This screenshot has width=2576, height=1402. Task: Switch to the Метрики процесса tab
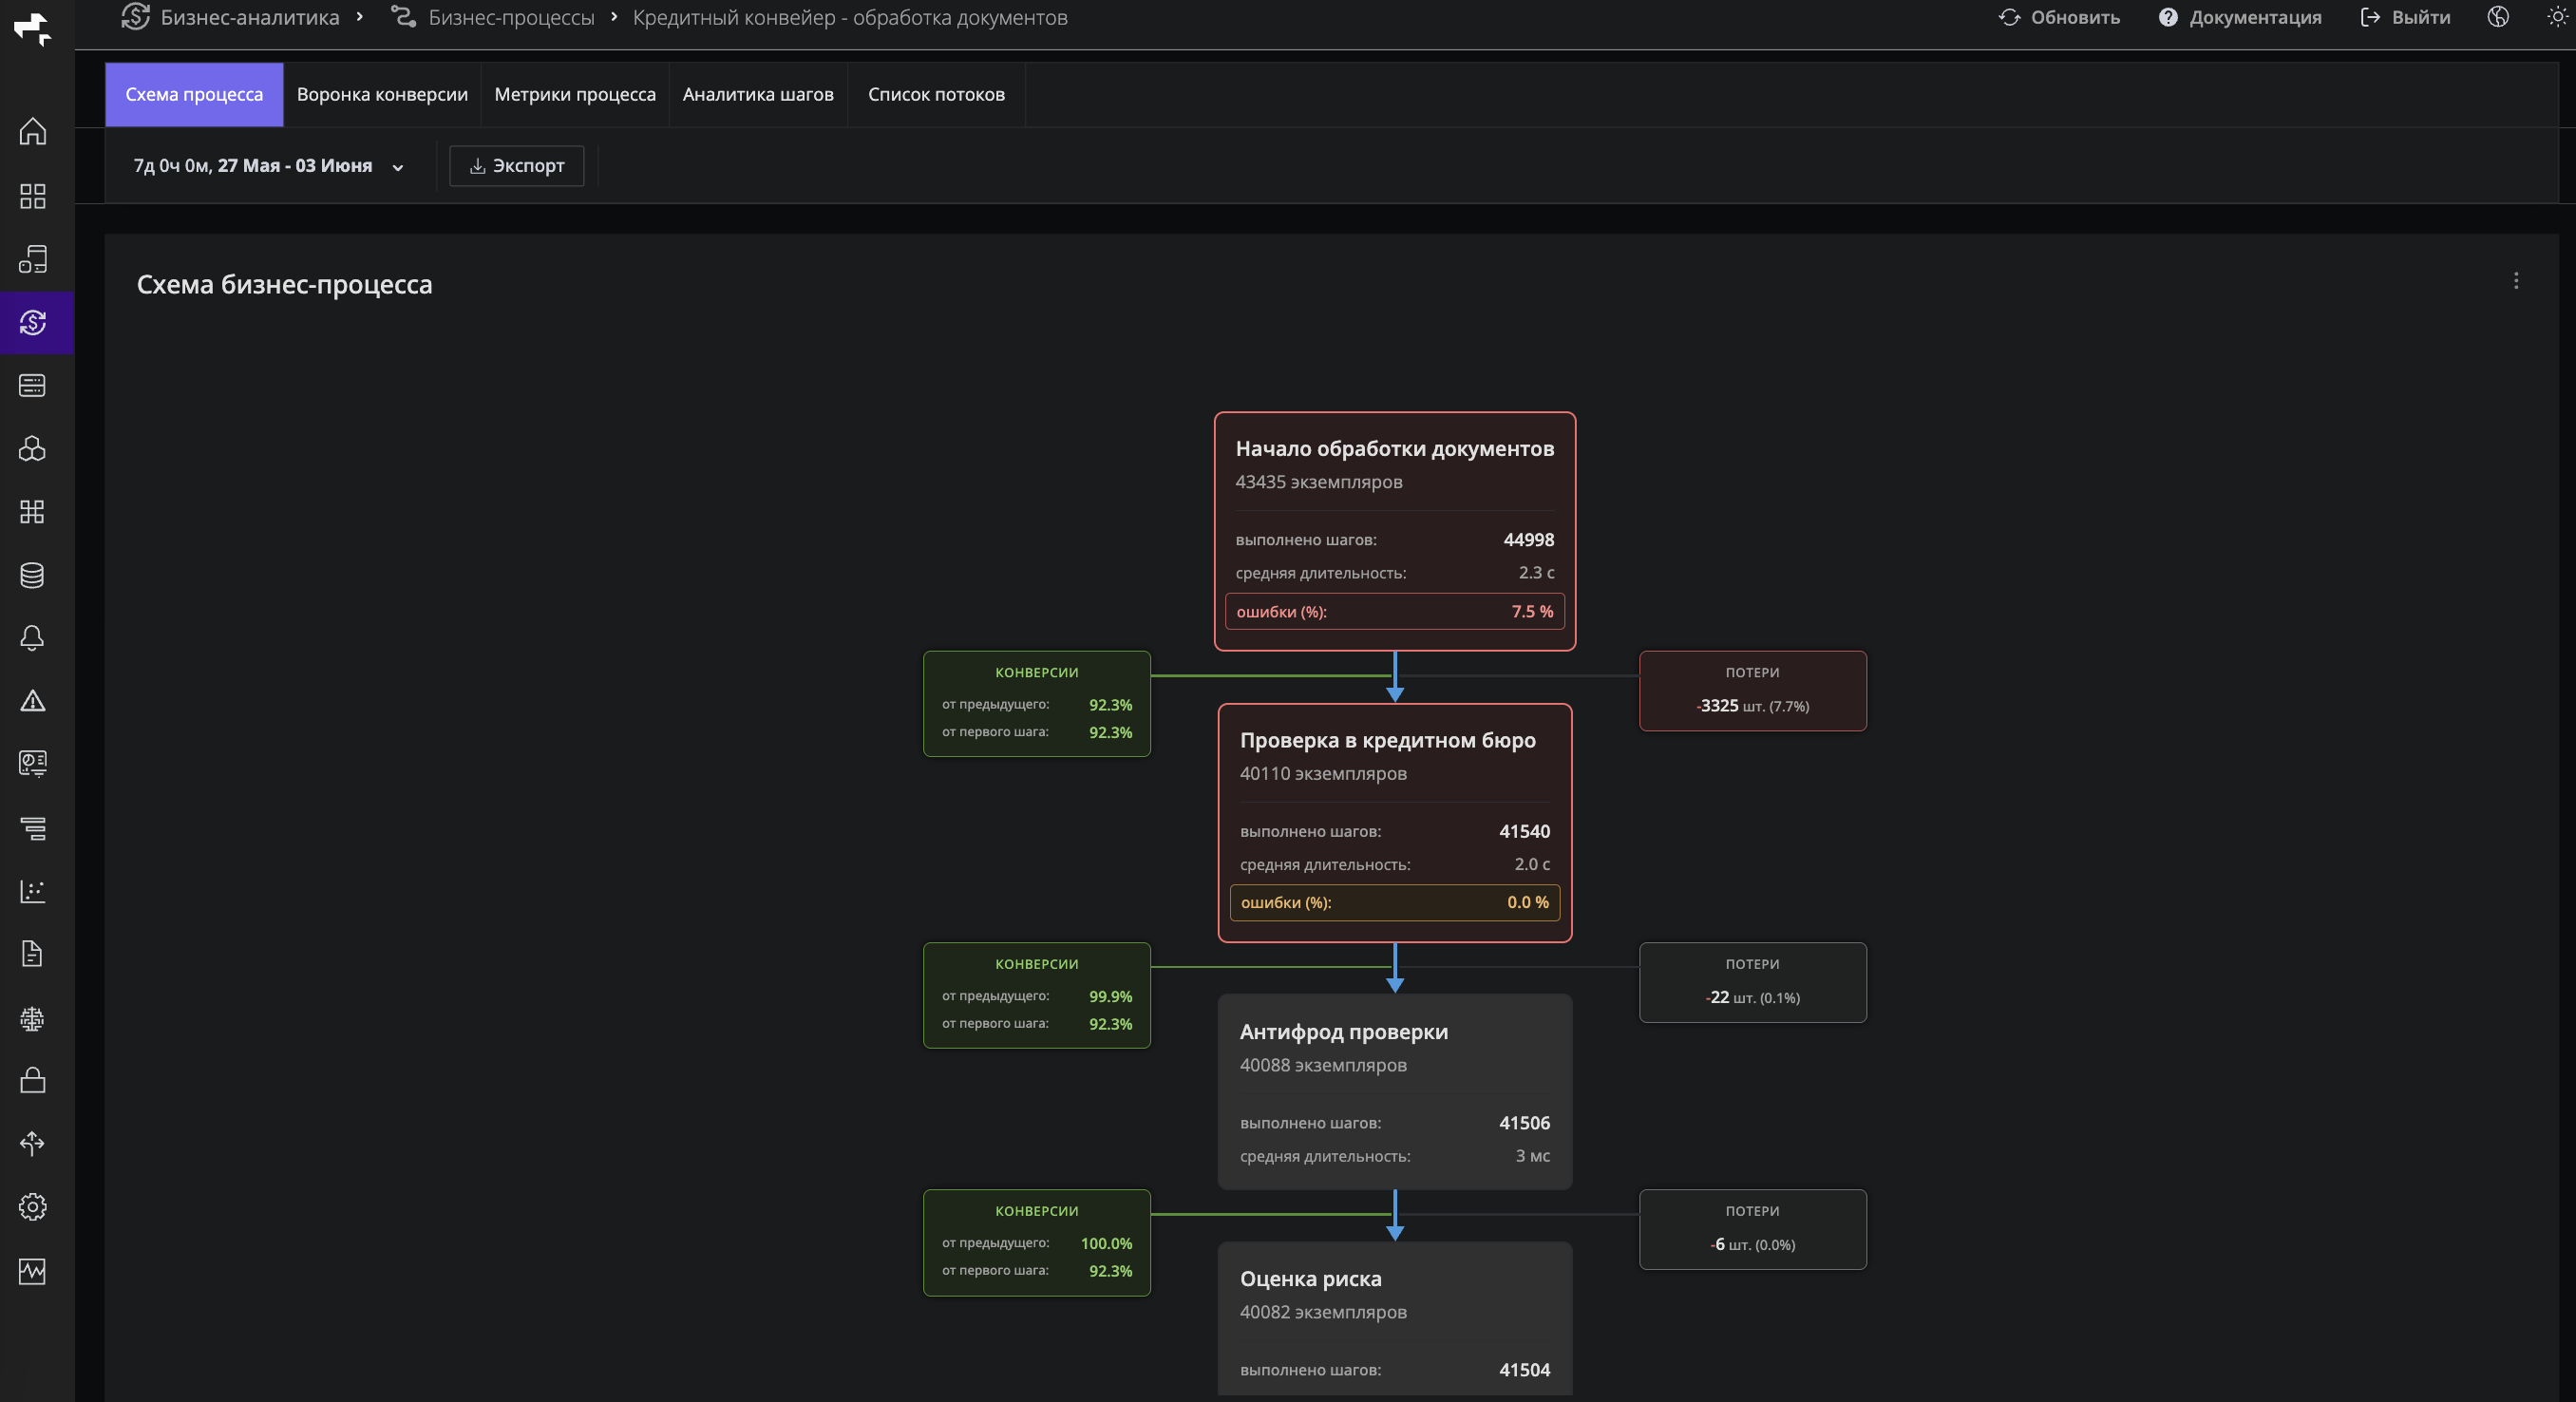point(575,95)
